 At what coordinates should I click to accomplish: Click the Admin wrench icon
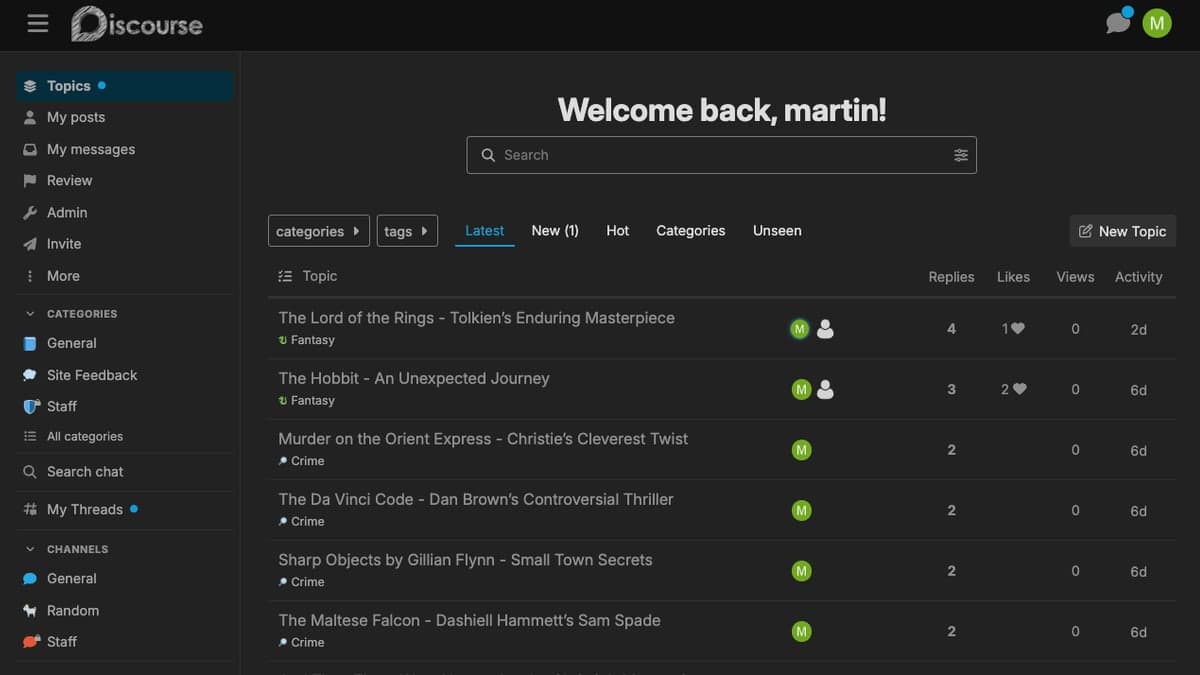tap(30, 213)
